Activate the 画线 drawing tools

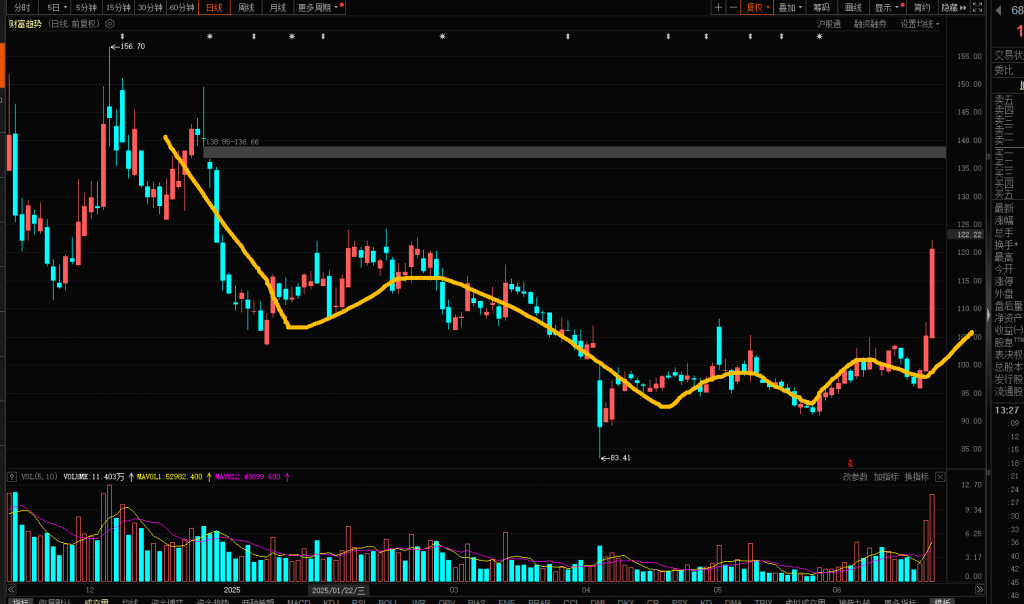854,7
